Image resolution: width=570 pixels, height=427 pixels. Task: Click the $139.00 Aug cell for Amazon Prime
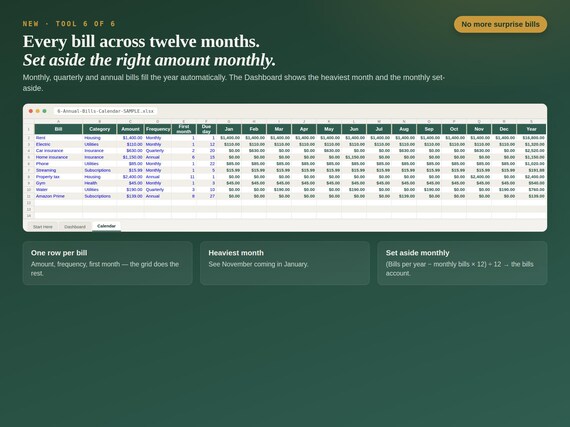click(x=404, y=196)
